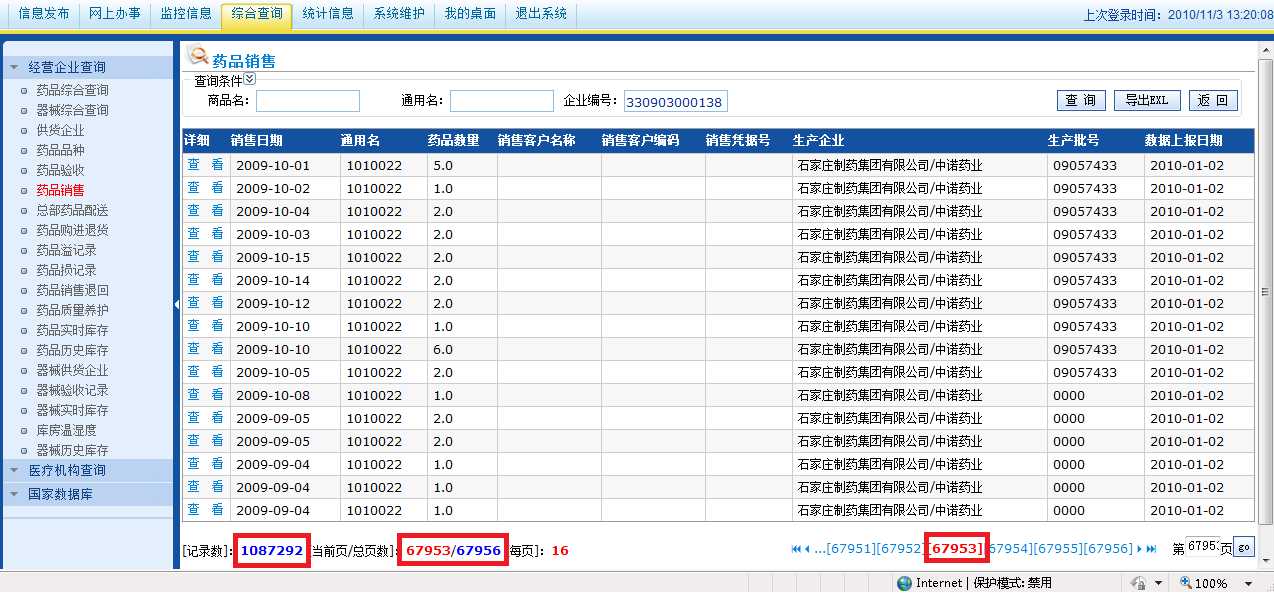The height and width of the screenshot is (593, 1274).
Task: Click the 退出系统 tab
Action: click(541, 14)
